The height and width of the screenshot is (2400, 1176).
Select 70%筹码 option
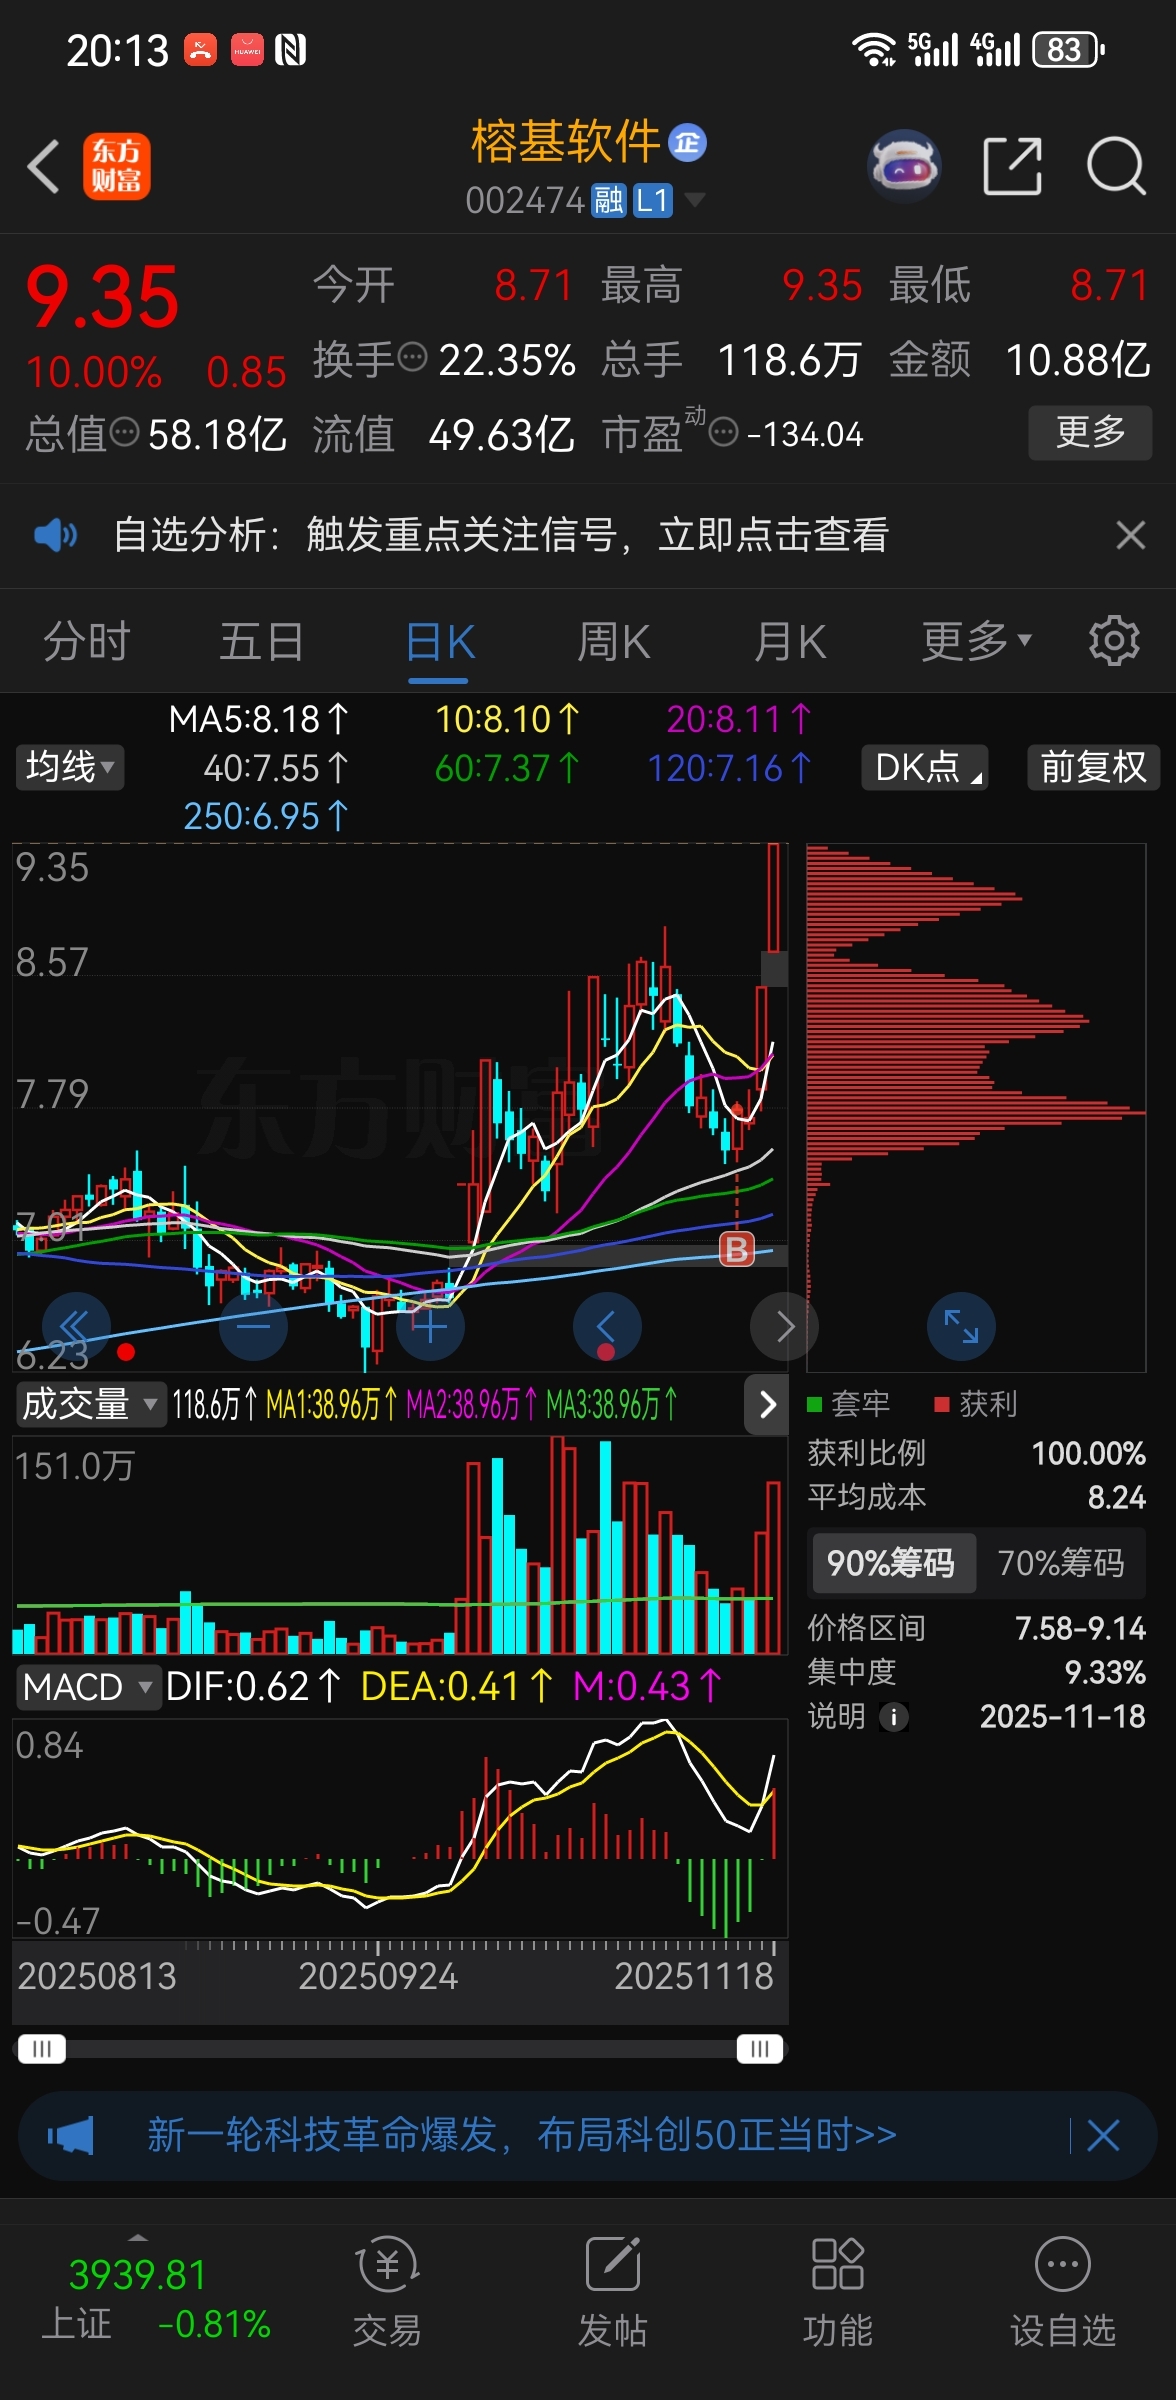tap(1061, 1562)
